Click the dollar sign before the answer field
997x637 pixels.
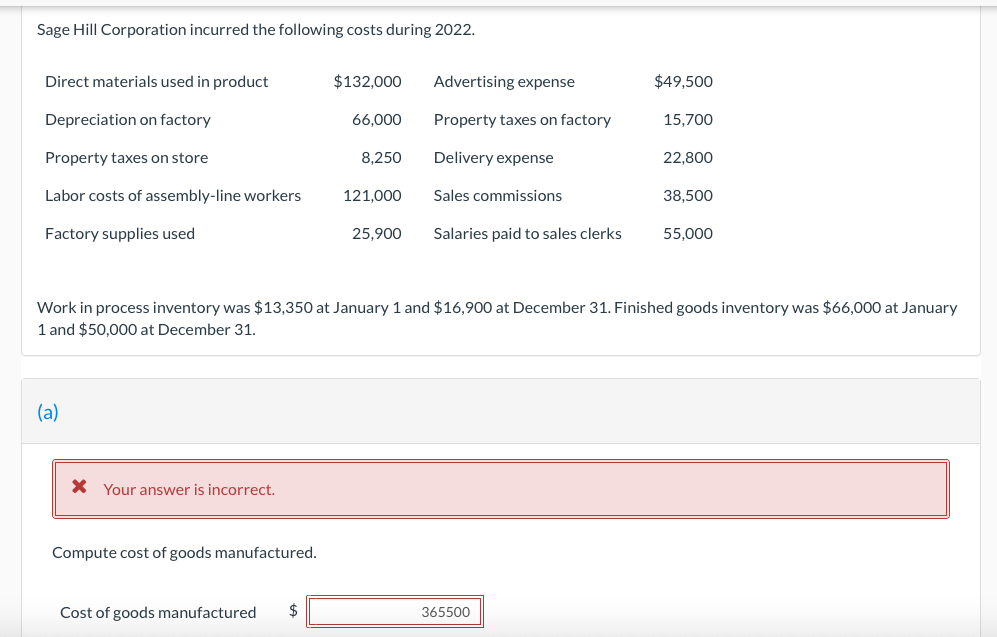(x=293, y=611)
